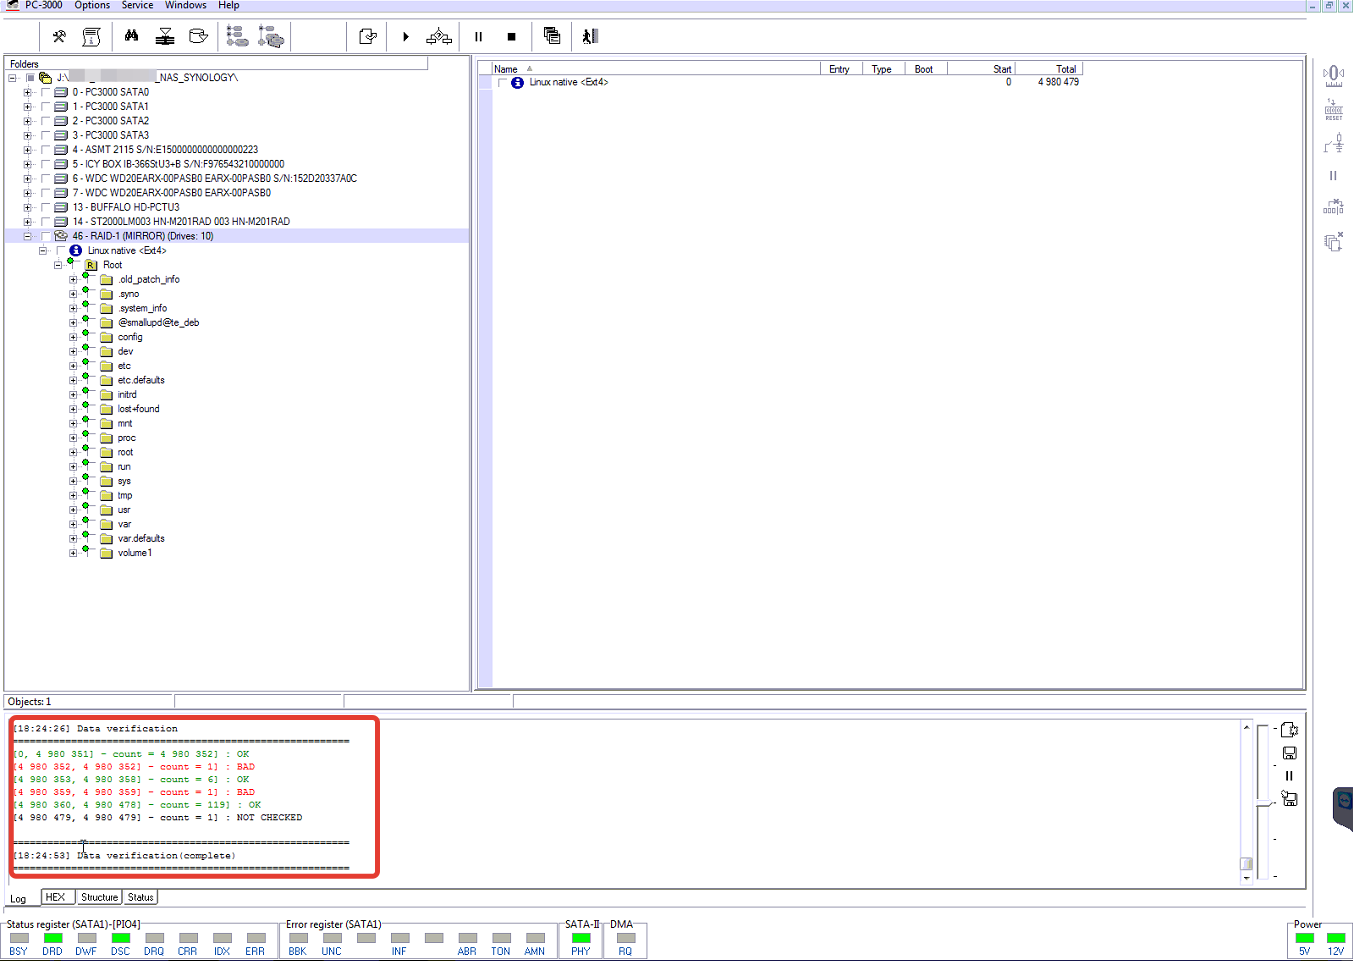
Task: Click the document with checkmark export icon
Action: [x=368, y=37]
